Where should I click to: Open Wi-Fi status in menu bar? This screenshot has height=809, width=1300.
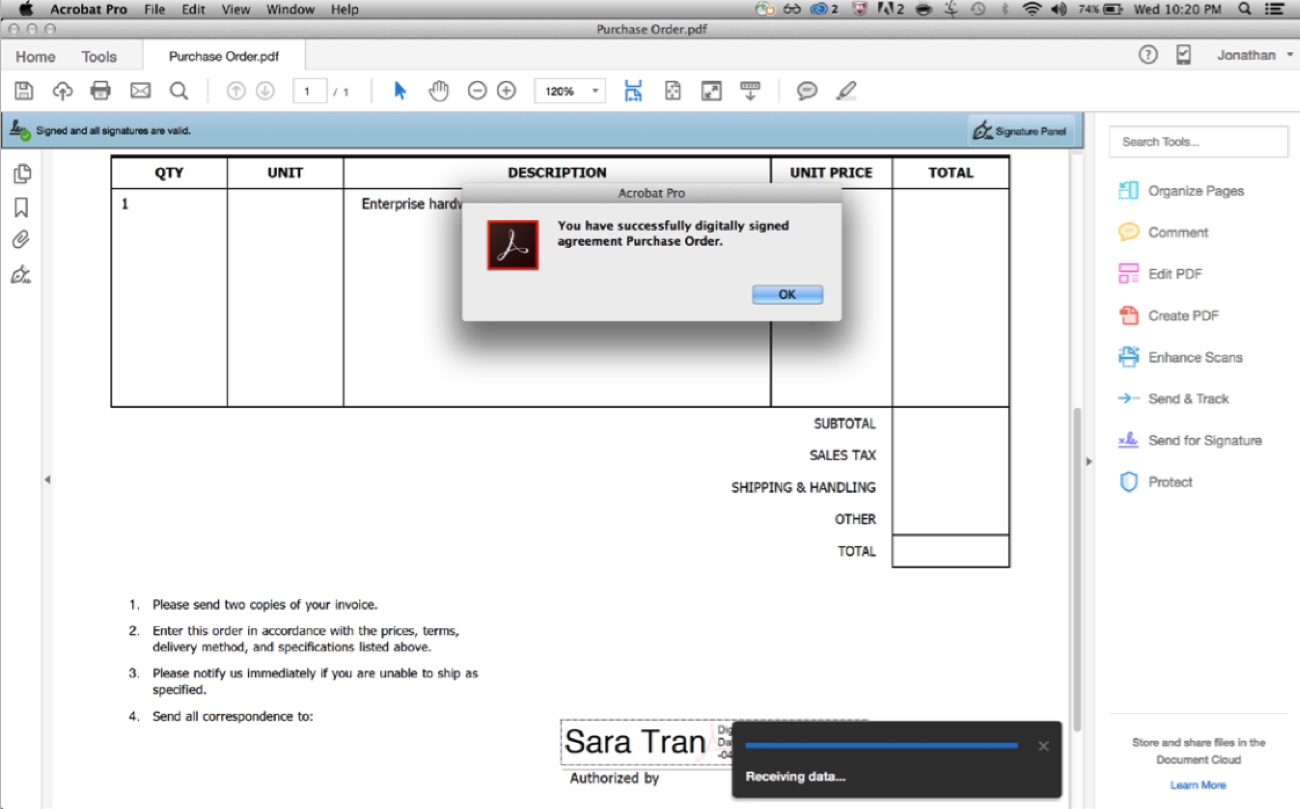pyautogui.click(x=1031, y=9)
